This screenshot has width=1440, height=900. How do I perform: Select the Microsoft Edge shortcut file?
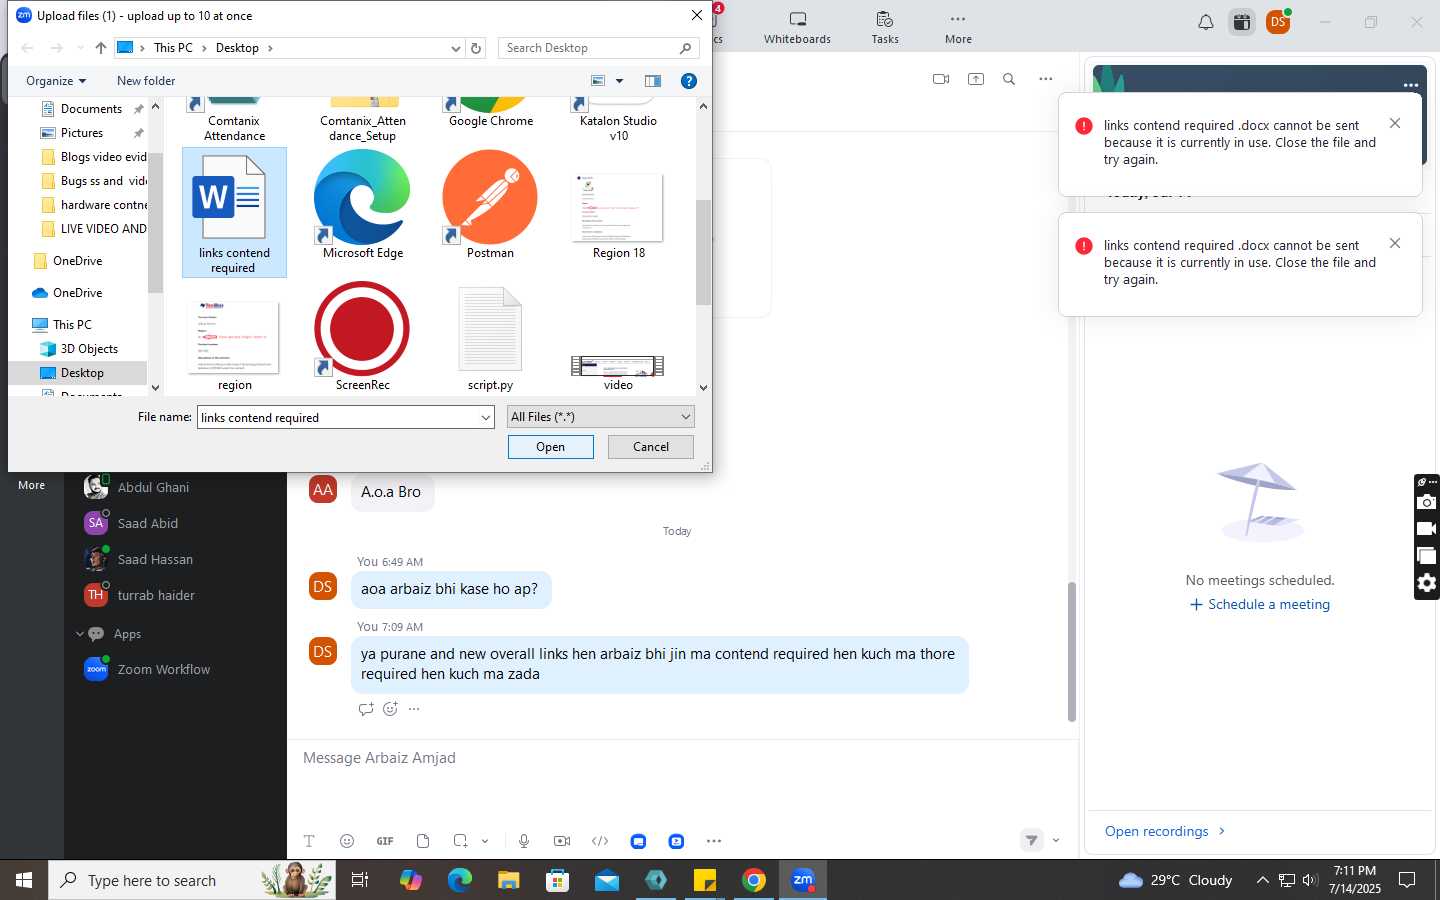coord(362,205)
